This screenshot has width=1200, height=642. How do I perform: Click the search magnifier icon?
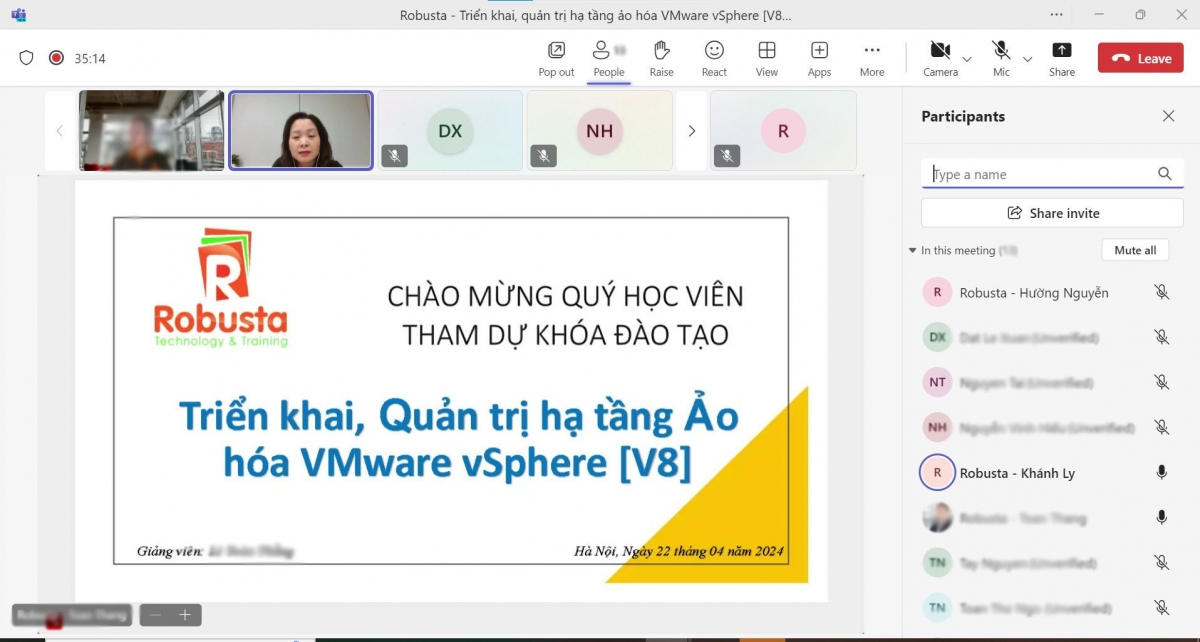[x=1165, y=174]
